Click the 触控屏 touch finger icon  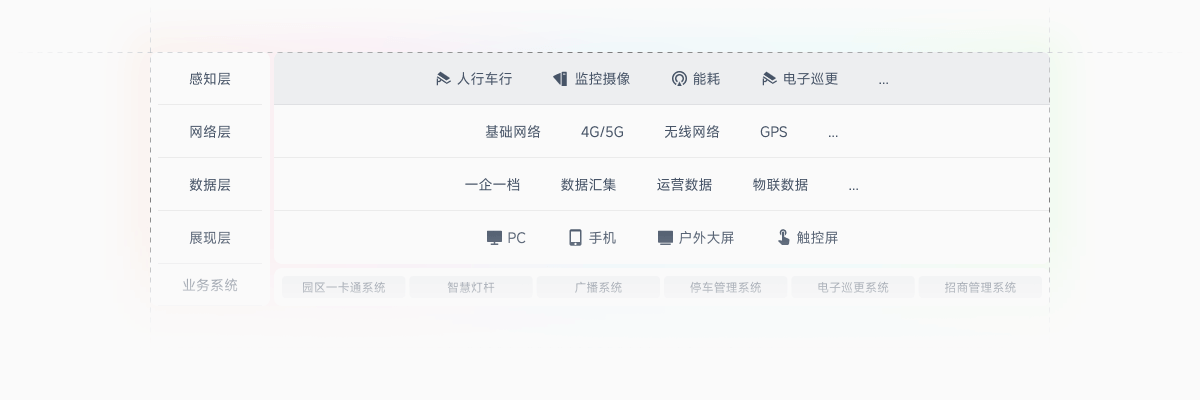tap(784, 238)
